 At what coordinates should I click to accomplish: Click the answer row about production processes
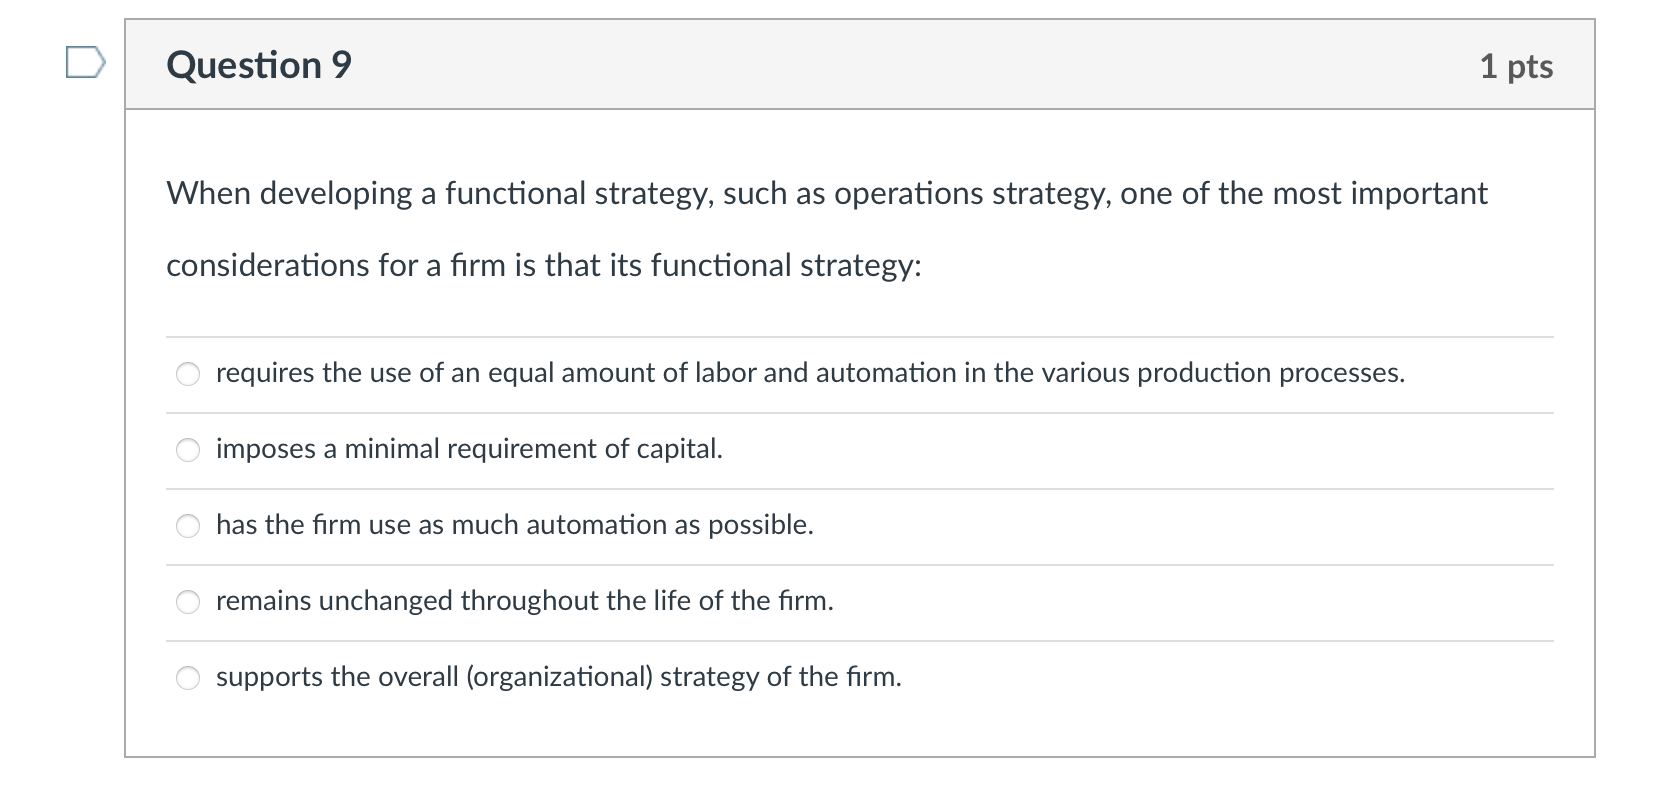pos(810,372)
